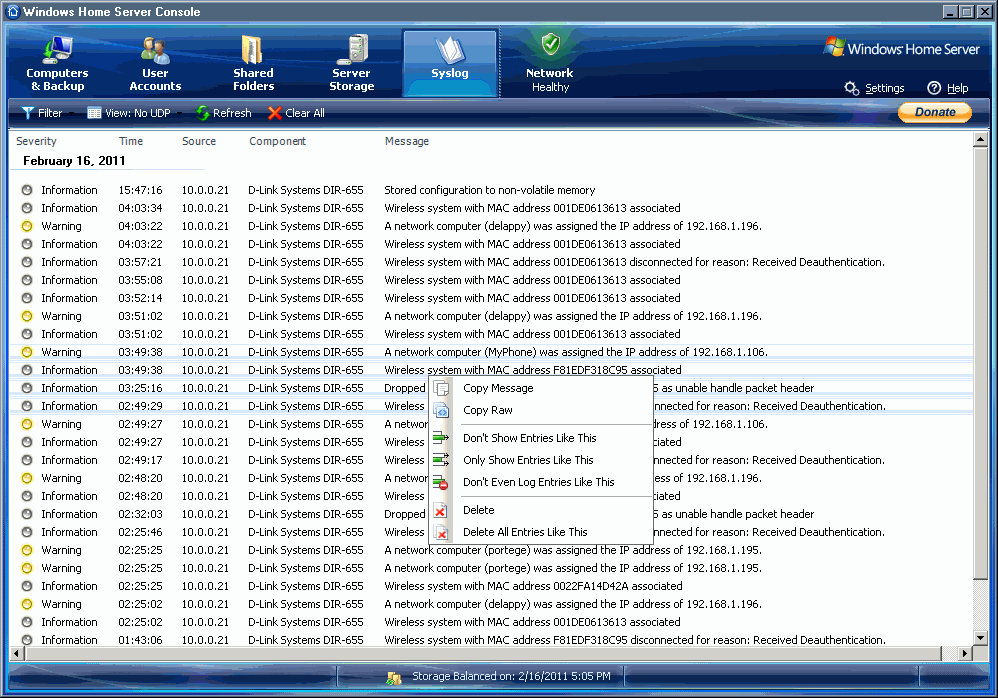Click the Information icon on the 03:25:16 entry
Image resolution: width=998 pixels, height=698 pixels.
[27, 388]
